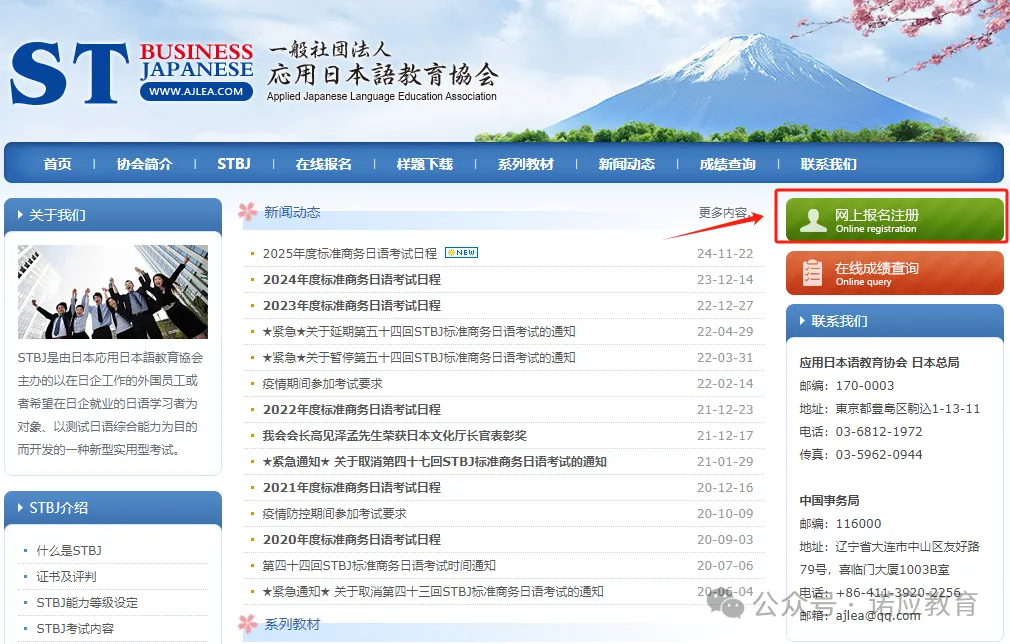Open notice about postponing 第五十四回STBJ exam
This screenshot has height=644, width=1010.
[419, 332]
